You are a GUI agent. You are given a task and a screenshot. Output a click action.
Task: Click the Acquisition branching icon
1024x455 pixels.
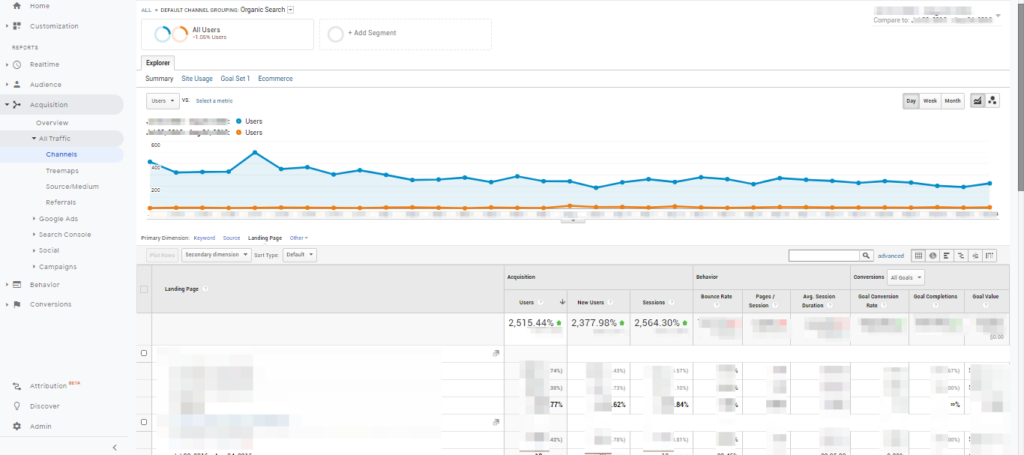tap(17, 104)
